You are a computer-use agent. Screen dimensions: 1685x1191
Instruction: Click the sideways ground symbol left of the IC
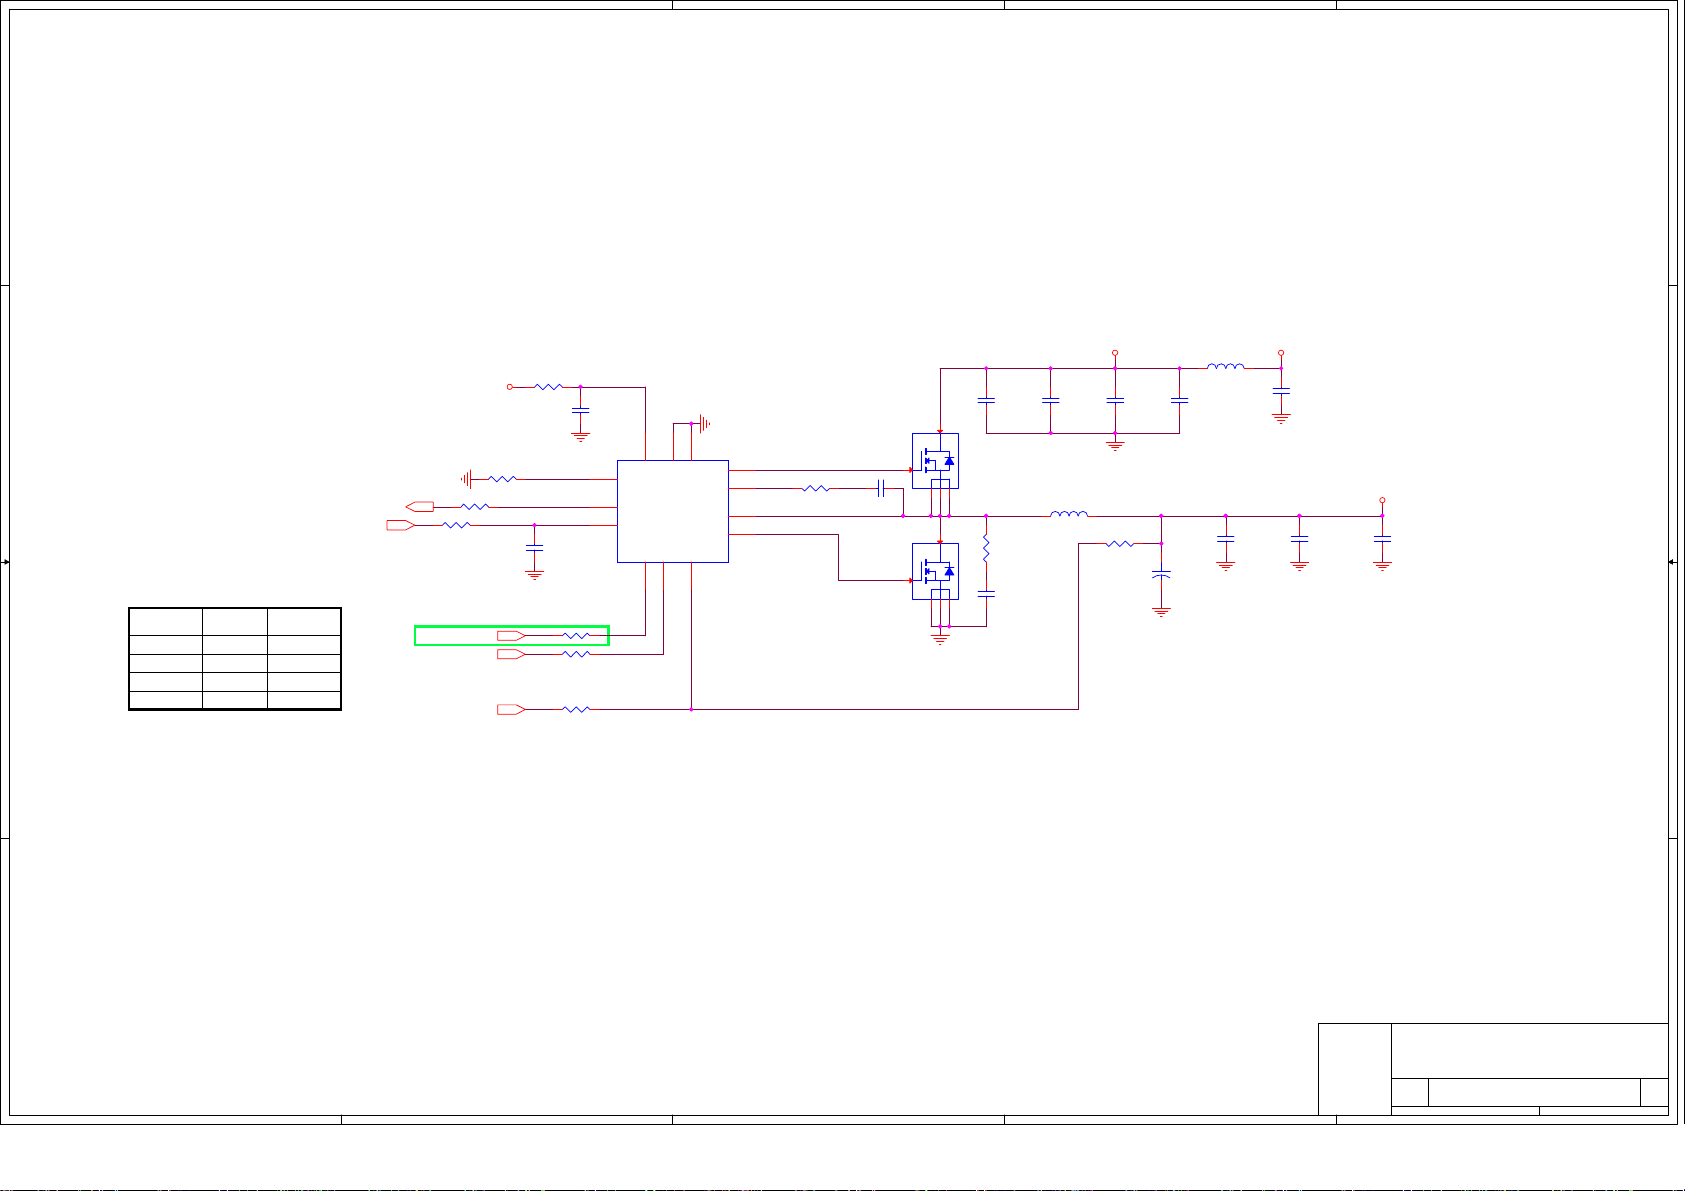[467, 479]
